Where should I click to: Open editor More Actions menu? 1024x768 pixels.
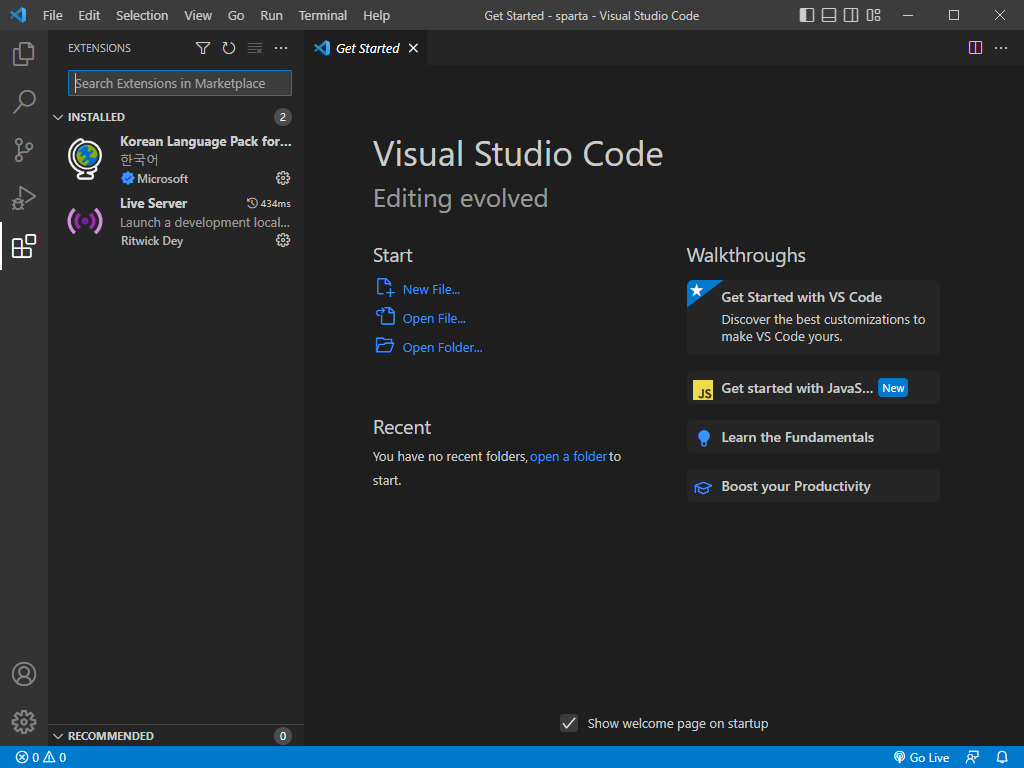tap(1001, 48)
